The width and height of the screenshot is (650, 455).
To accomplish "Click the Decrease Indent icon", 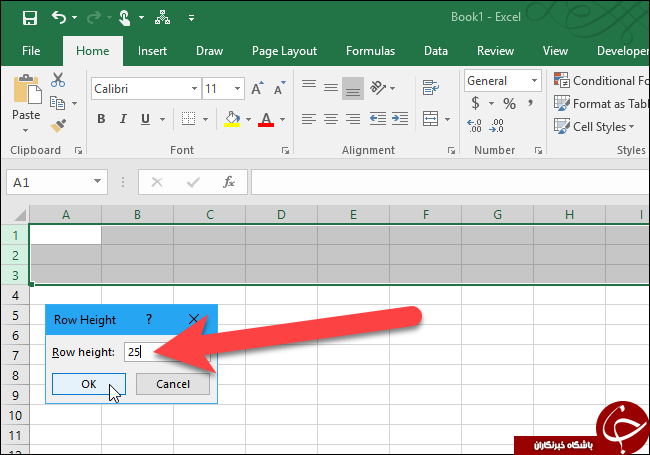I will tap(378, 119).
